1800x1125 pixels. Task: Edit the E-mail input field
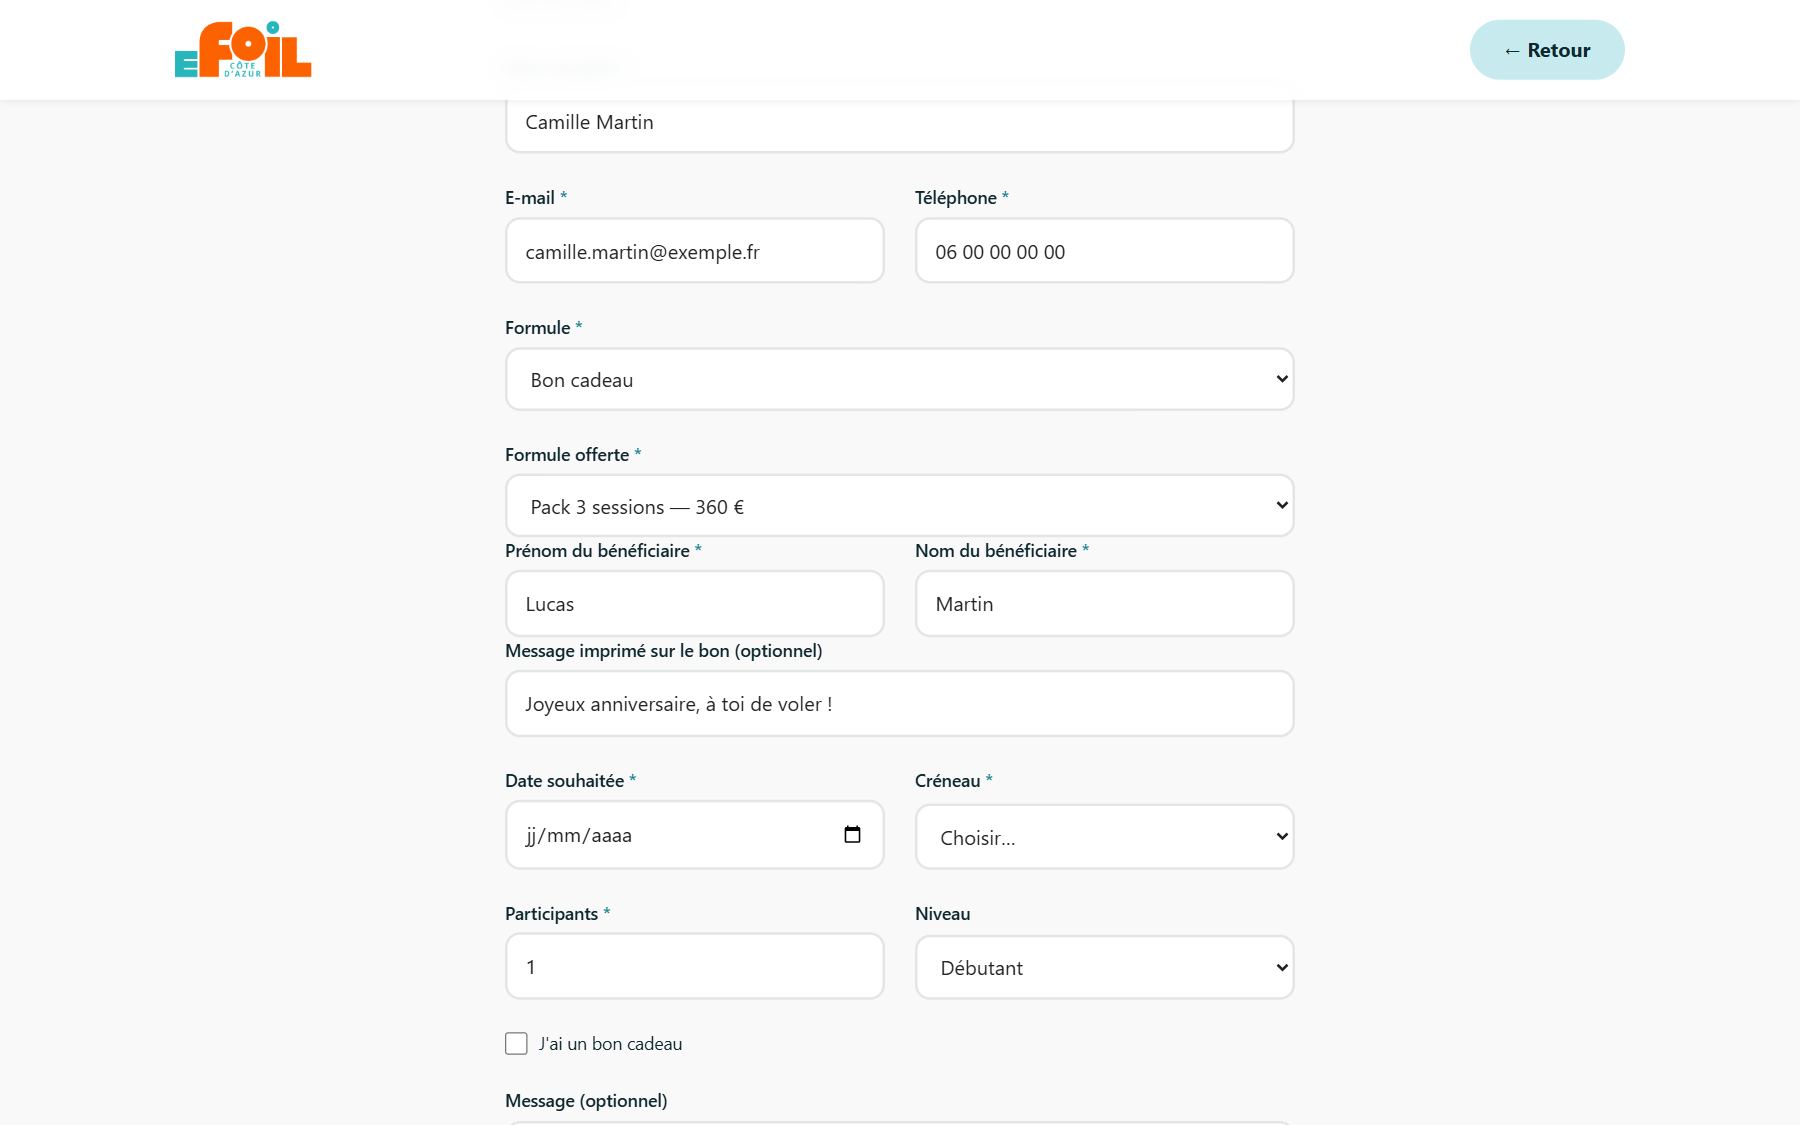tap(695, 251)
